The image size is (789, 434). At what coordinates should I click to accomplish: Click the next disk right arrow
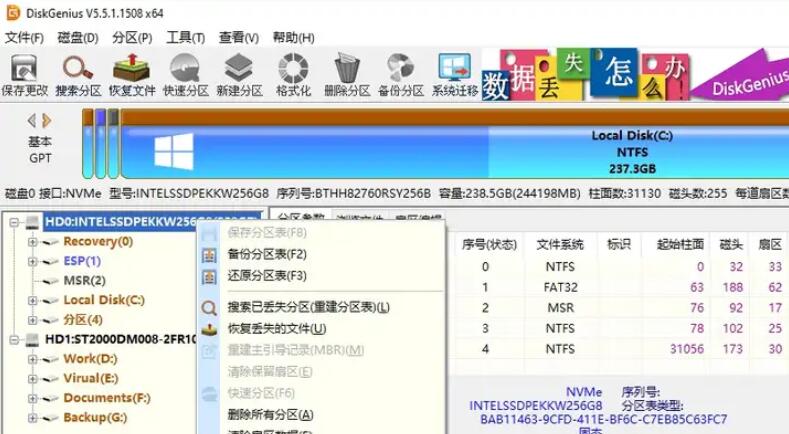tap(47, 120)
